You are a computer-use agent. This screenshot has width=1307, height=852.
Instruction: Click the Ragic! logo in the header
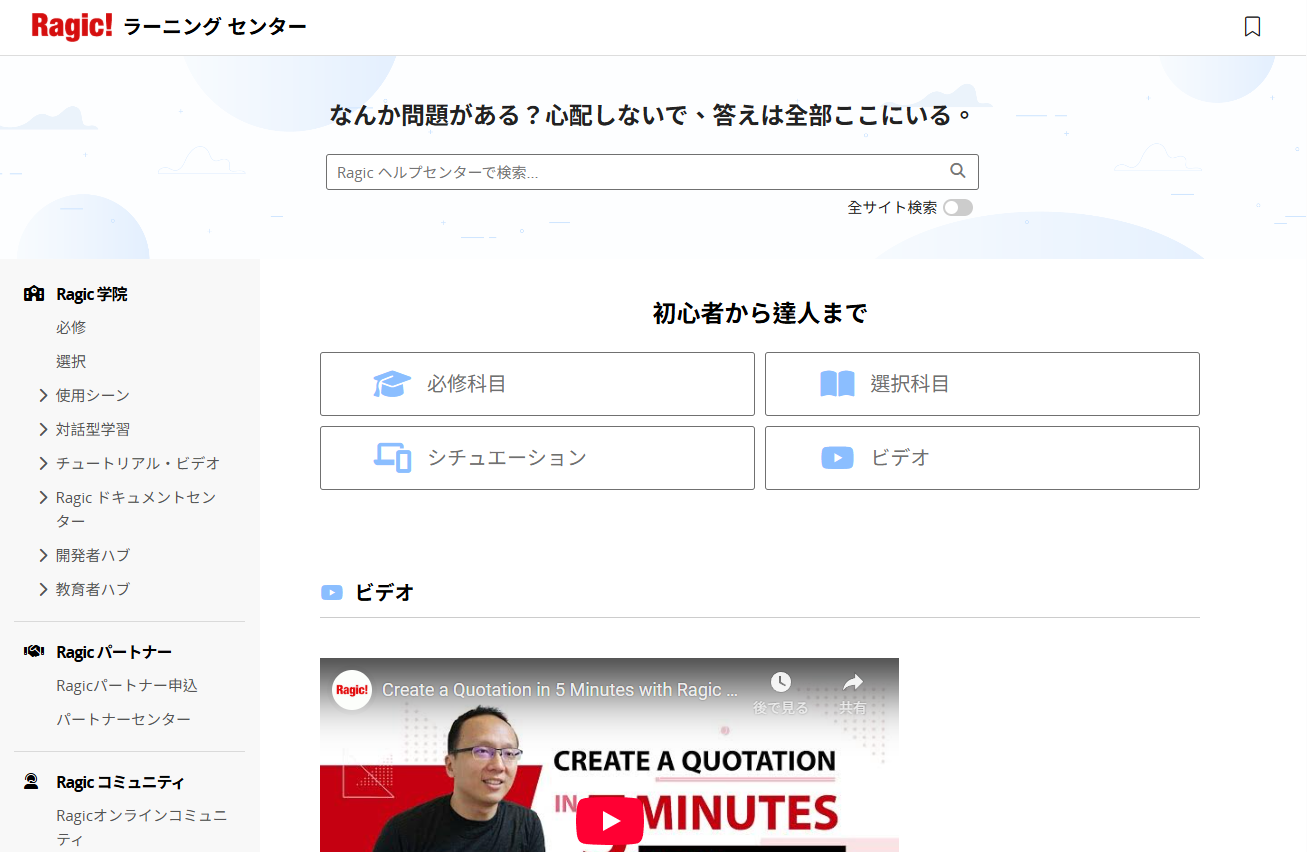click(72, 26)
